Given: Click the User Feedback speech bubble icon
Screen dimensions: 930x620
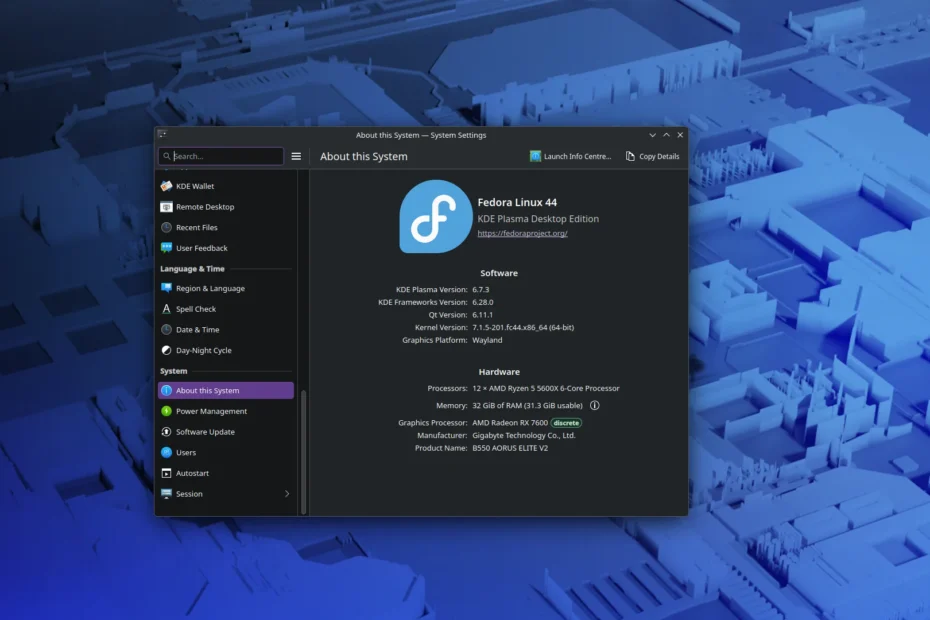Looking at the screenshot, I should (166, 248).
